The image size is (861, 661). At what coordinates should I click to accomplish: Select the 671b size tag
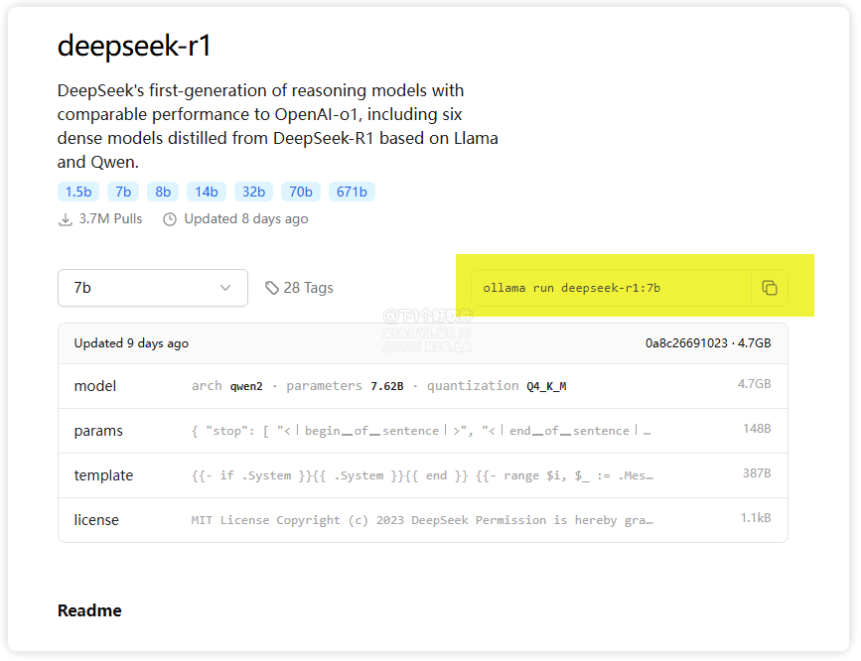click(351, 192)
